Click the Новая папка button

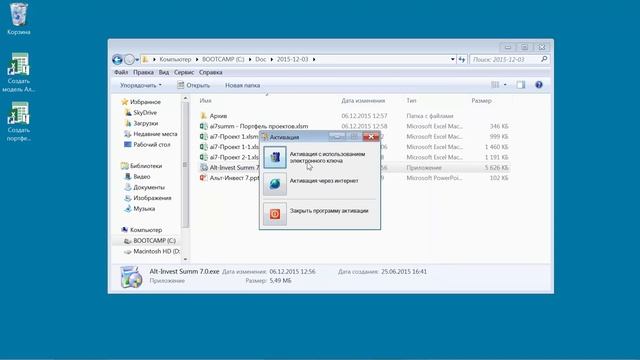click(x=242, y=85)
